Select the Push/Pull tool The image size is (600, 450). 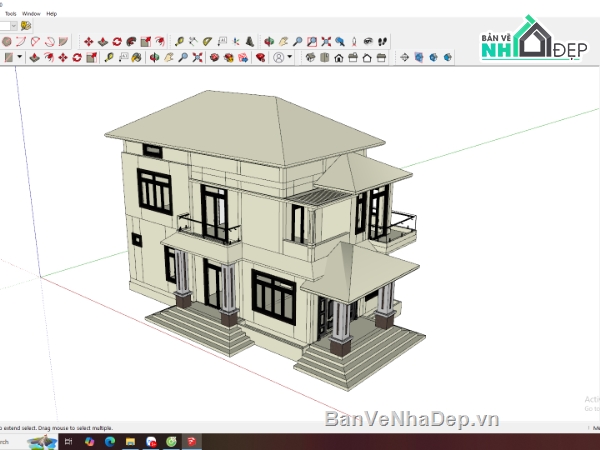(103, 41)
